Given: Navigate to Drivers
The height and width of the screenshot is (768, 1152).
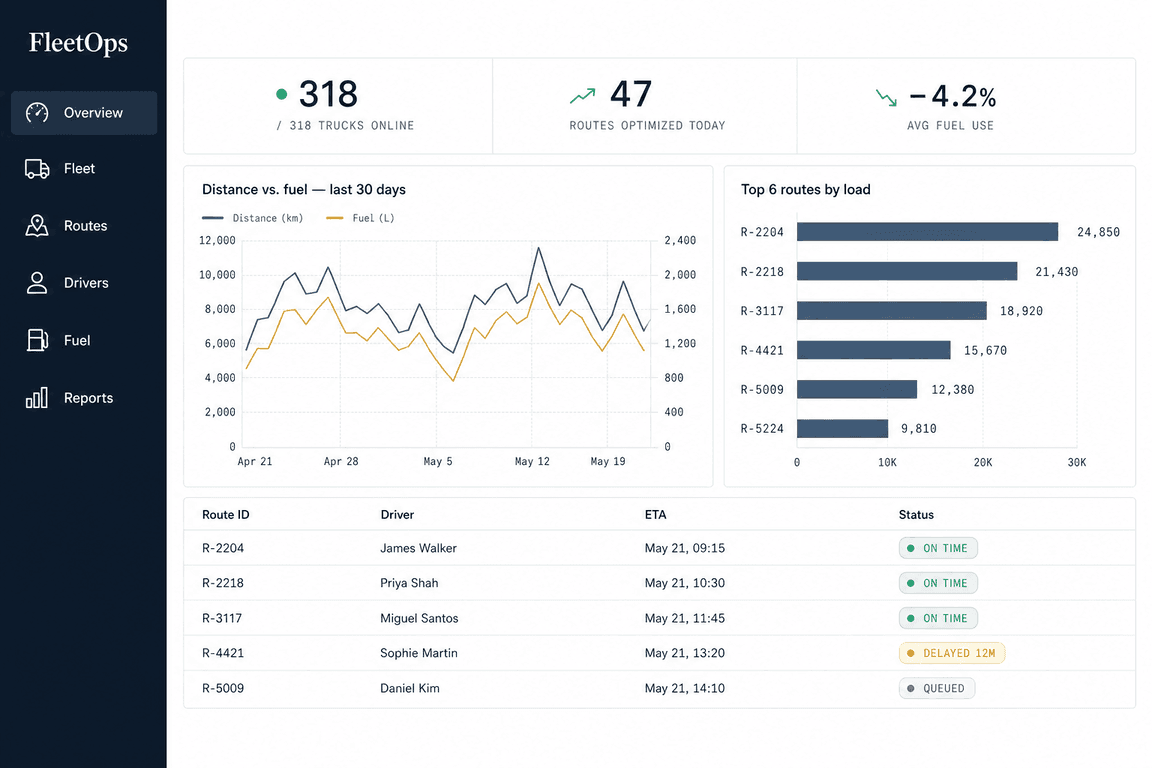Looking at the screenshot, I should pyautogui.click(x=86, y=283).
